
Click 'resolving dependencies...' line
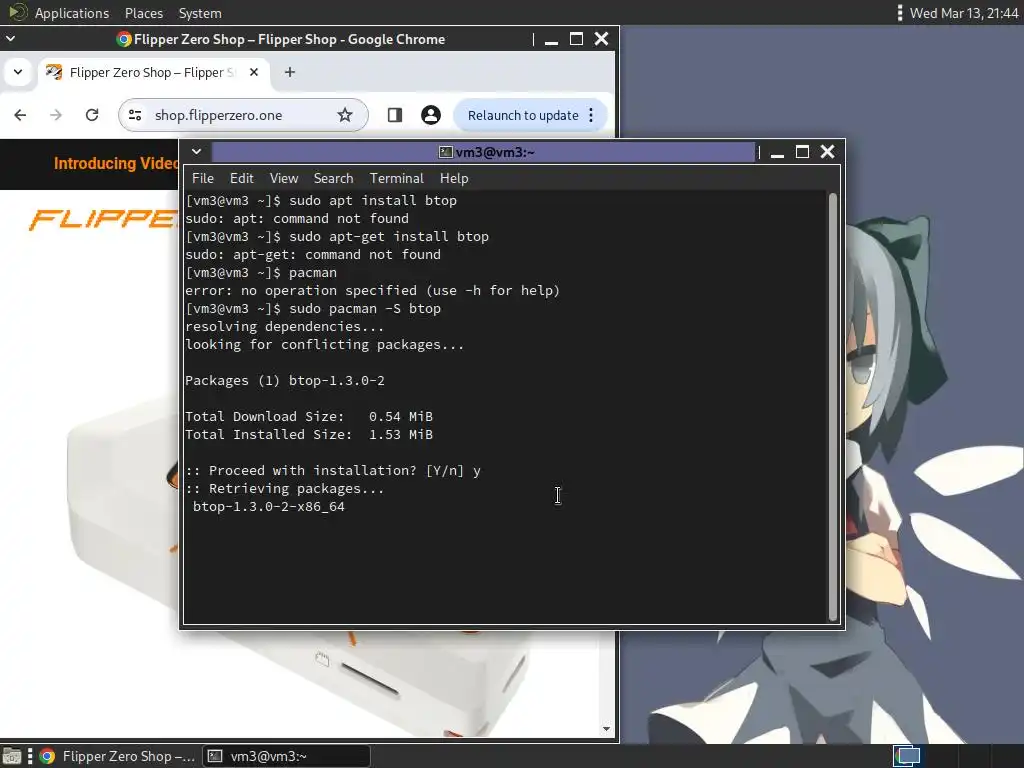point(285,326)
